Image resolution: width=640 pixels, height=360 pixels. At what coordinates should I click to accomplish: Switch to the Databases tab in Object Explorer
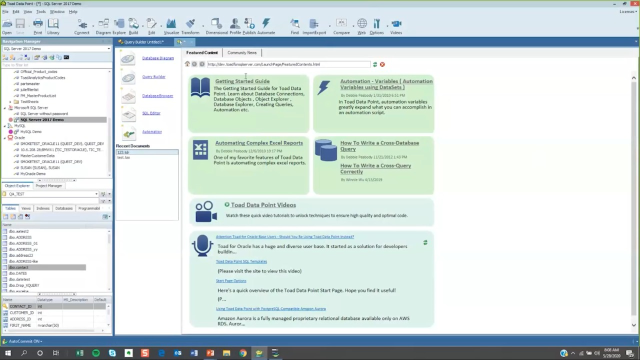click(x=64, y=209)
